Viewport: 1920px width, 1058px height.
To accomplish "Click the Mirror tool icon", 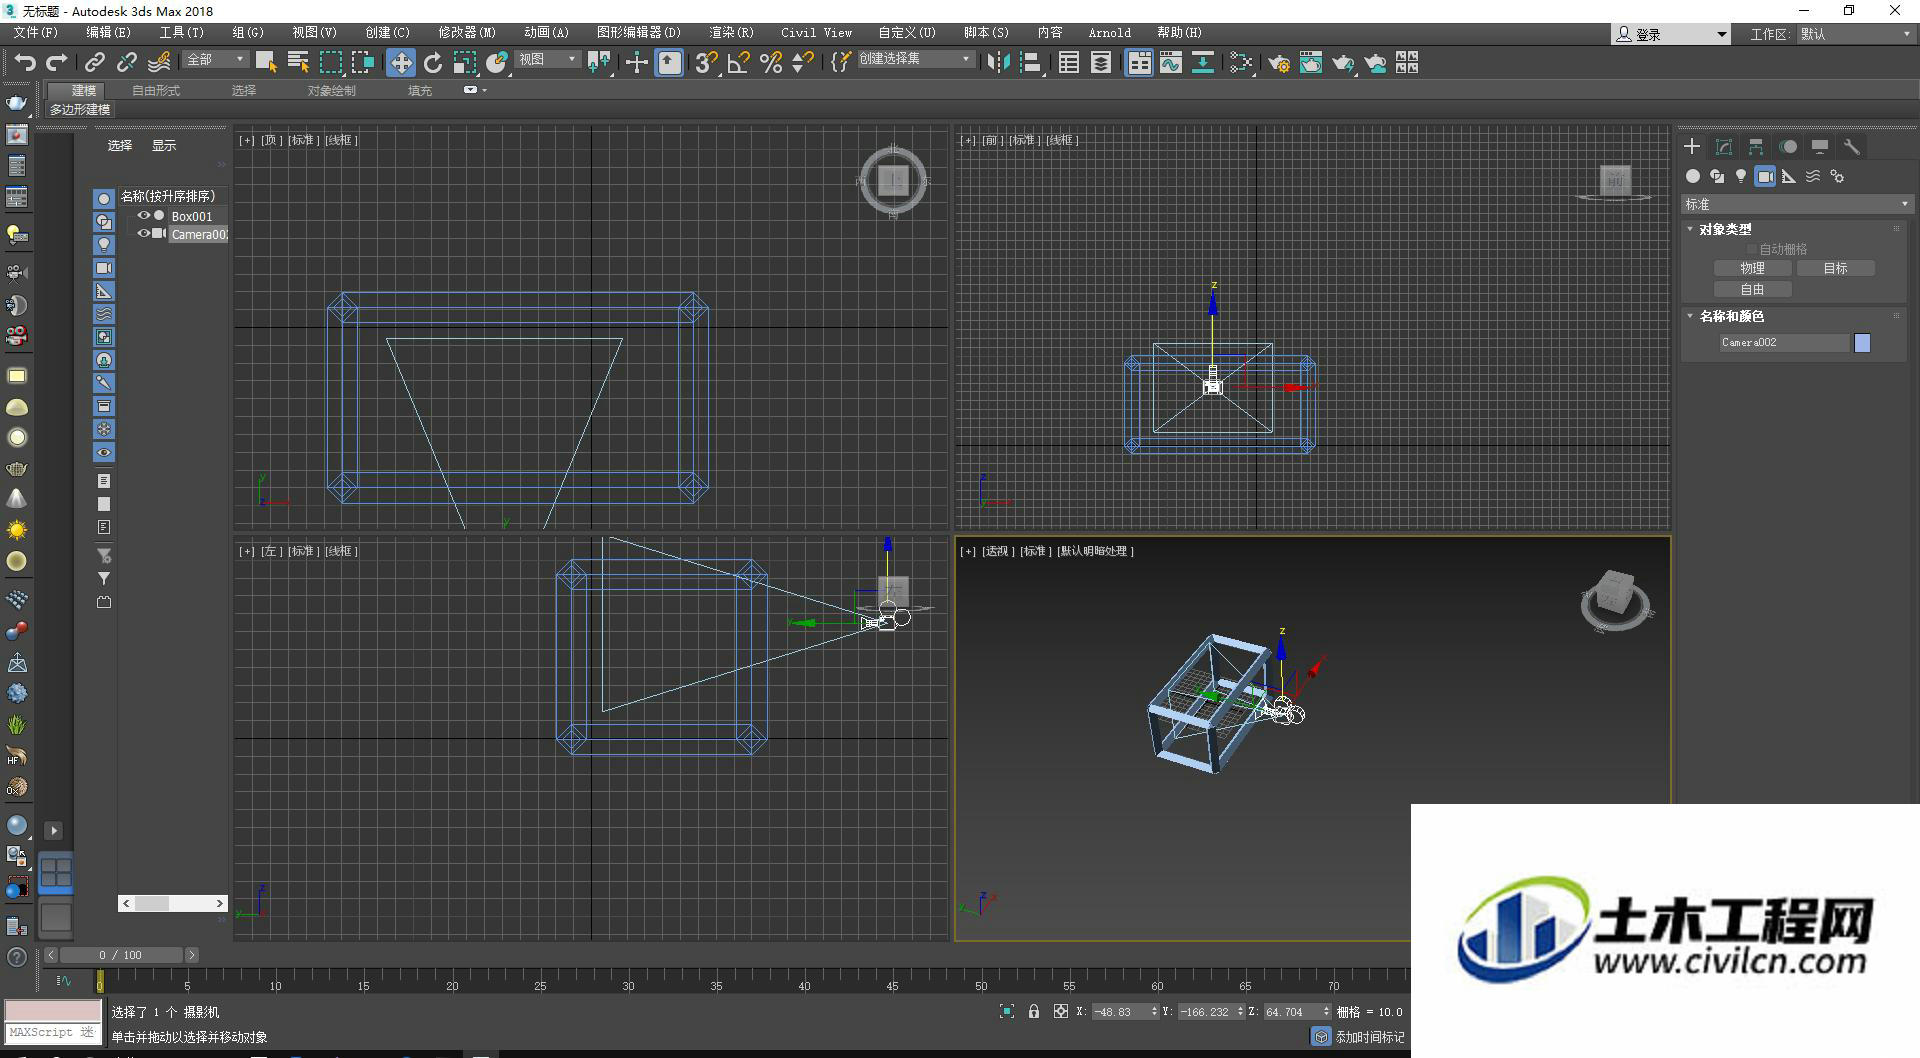I will point(998,62).
